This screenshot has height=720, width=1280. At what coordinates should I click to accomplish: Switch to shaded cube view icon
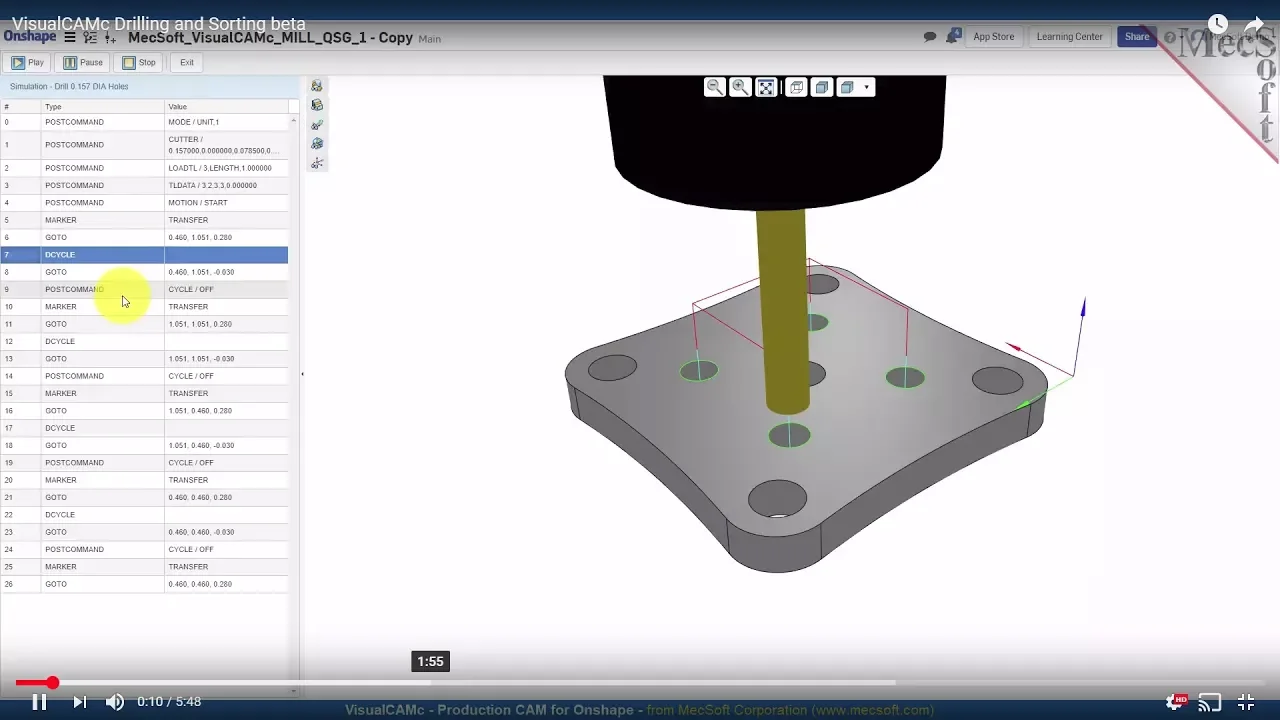pos(822,87)
